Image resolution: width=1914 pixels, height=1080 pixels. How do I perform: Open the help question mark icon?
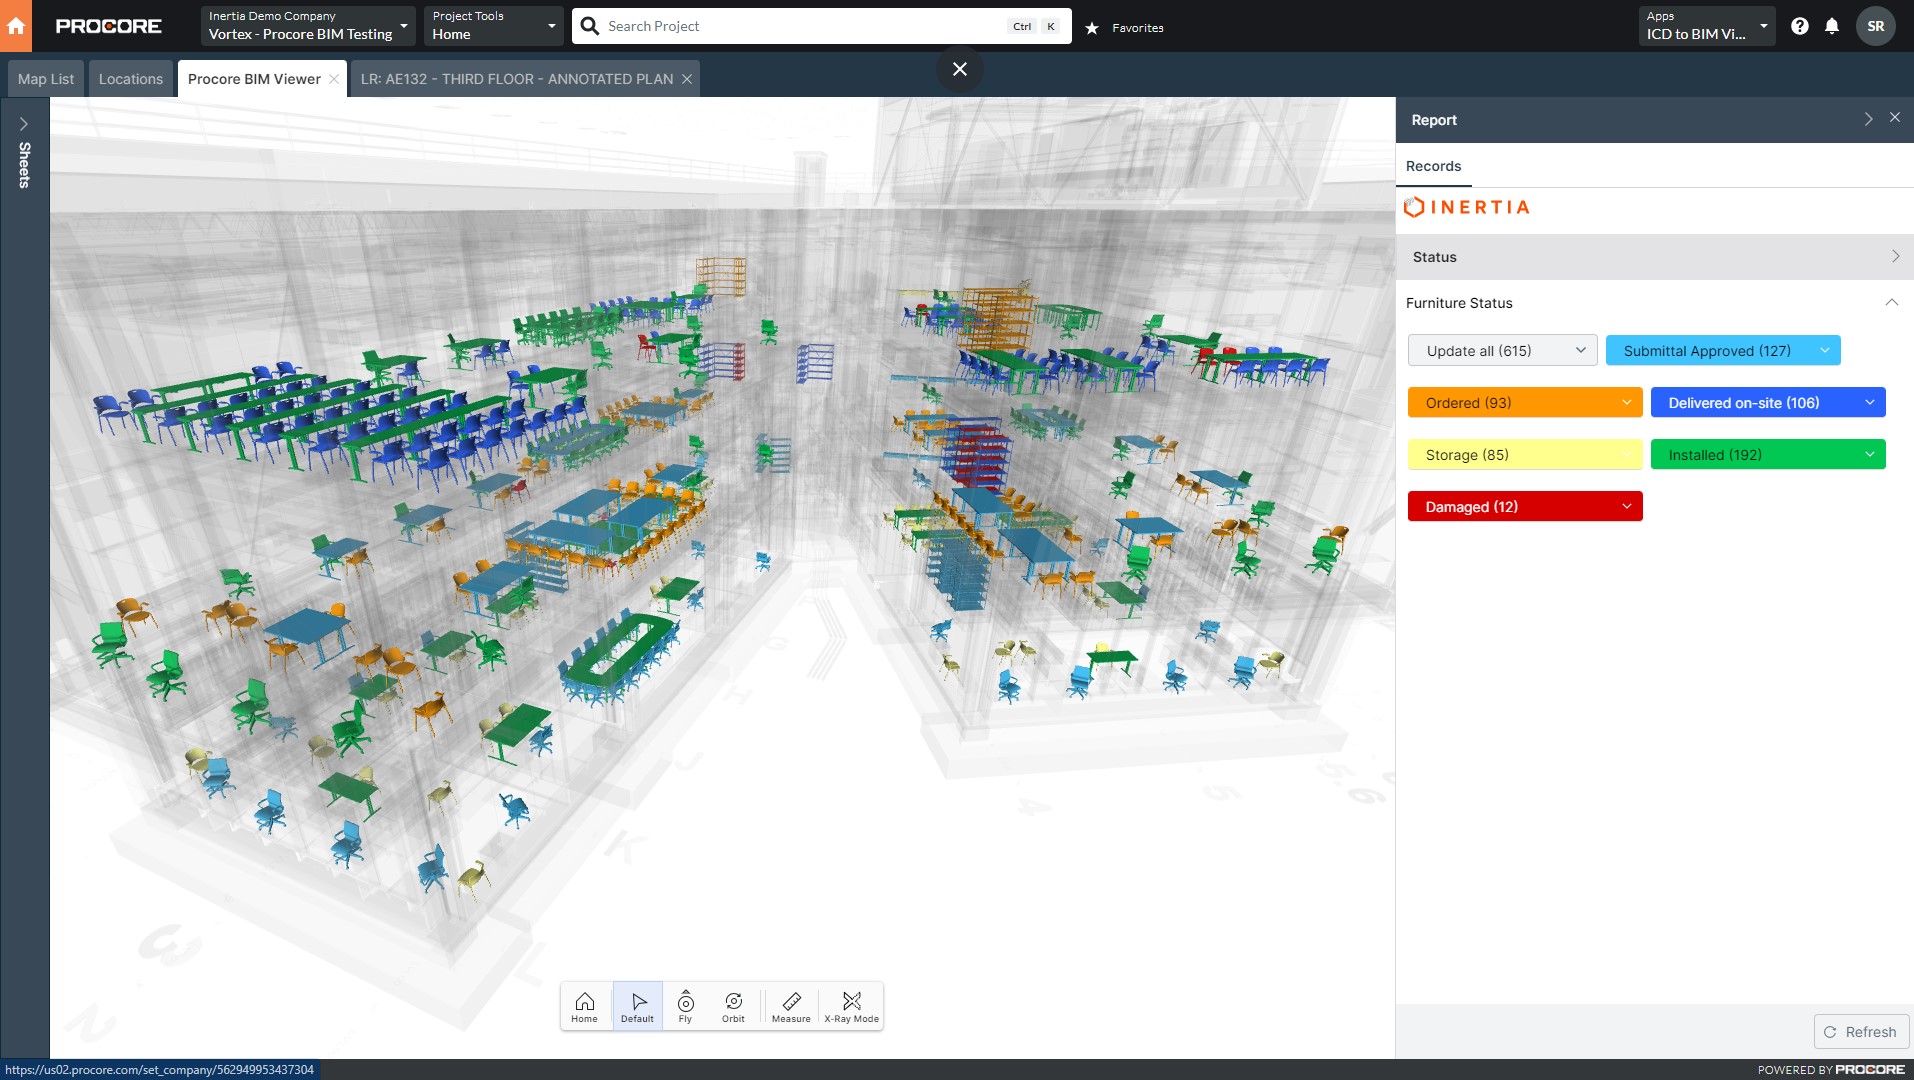1799,26
